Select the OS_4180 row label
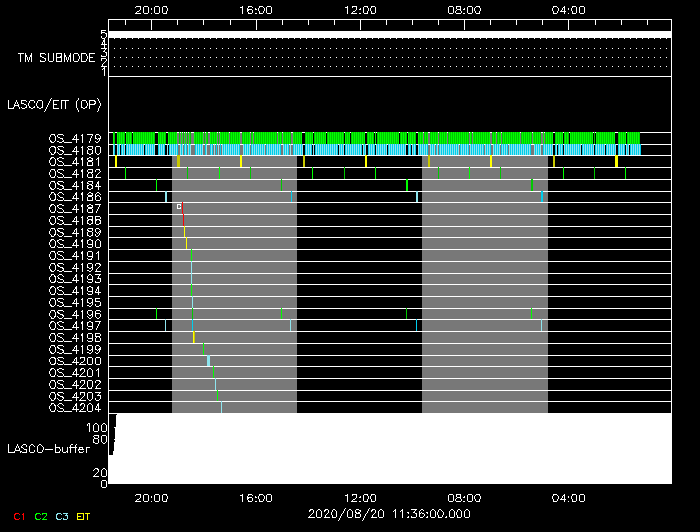700x532 pixels. (x=74, y=150)
